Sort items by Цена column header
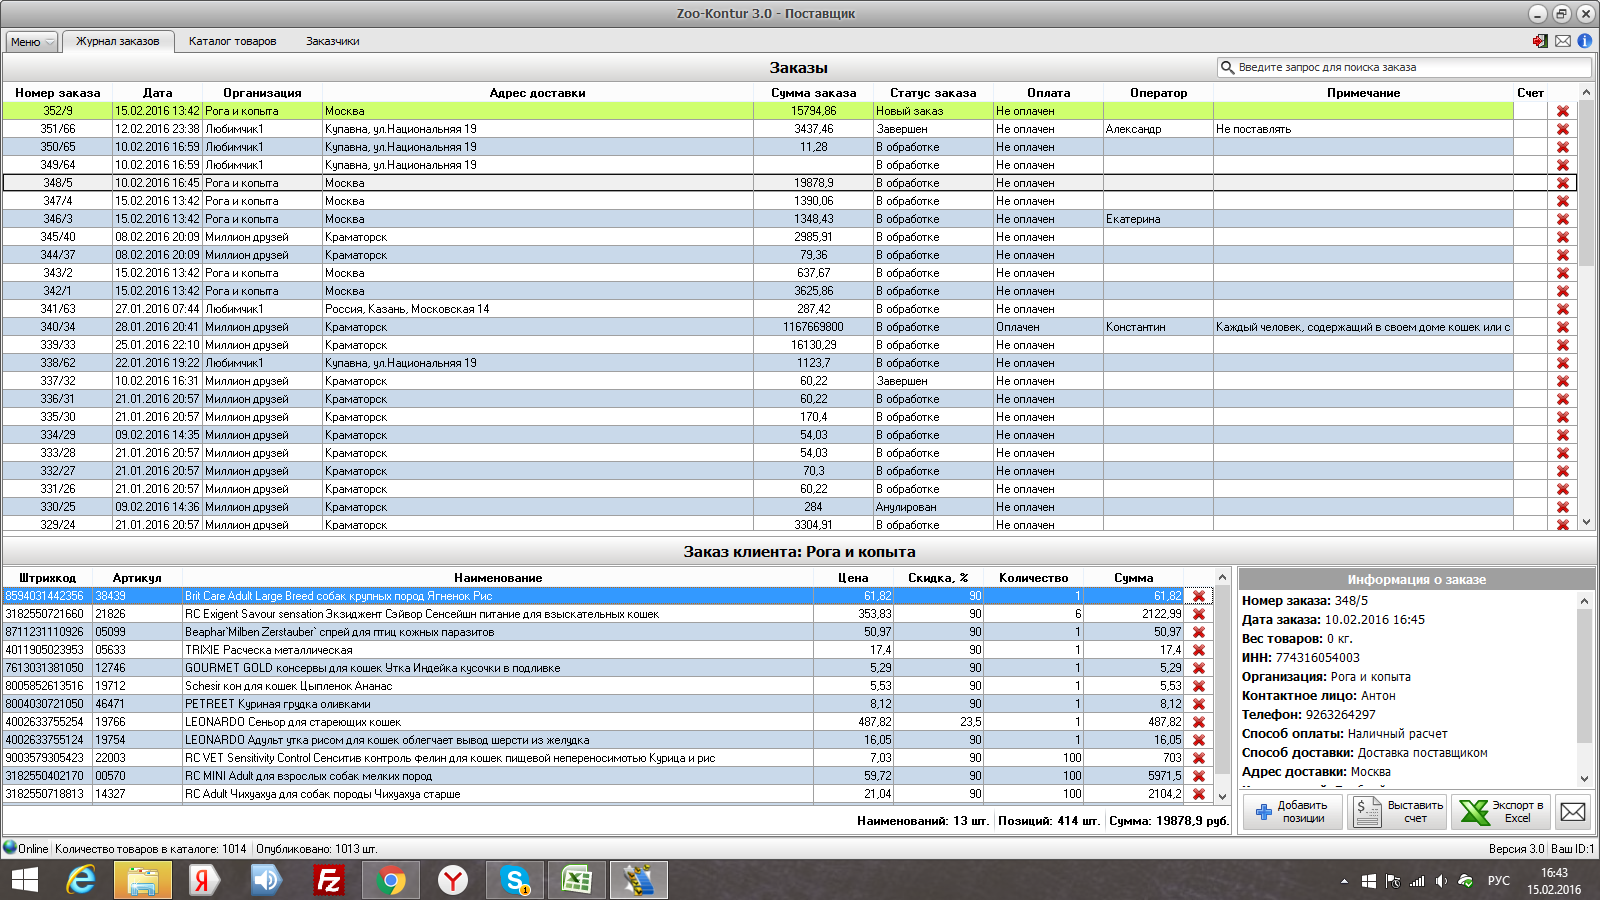 pyautogui.click(x=853, y=578)
